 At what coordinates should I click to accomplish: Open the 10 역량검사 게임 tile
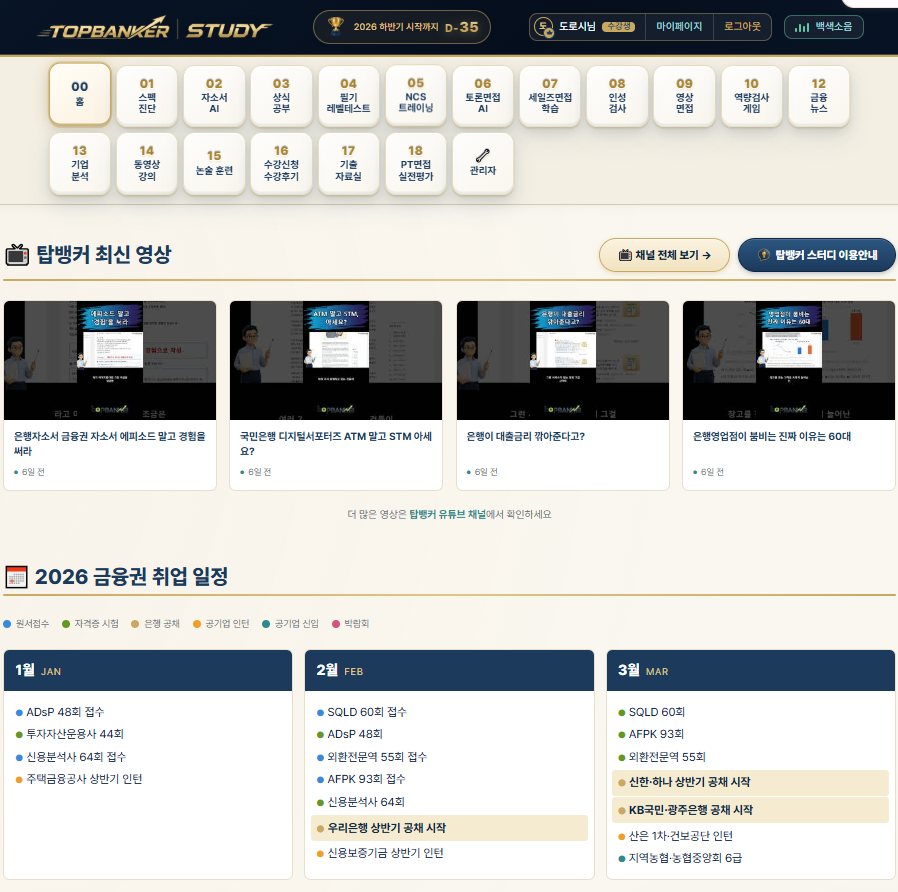point(751,96)
